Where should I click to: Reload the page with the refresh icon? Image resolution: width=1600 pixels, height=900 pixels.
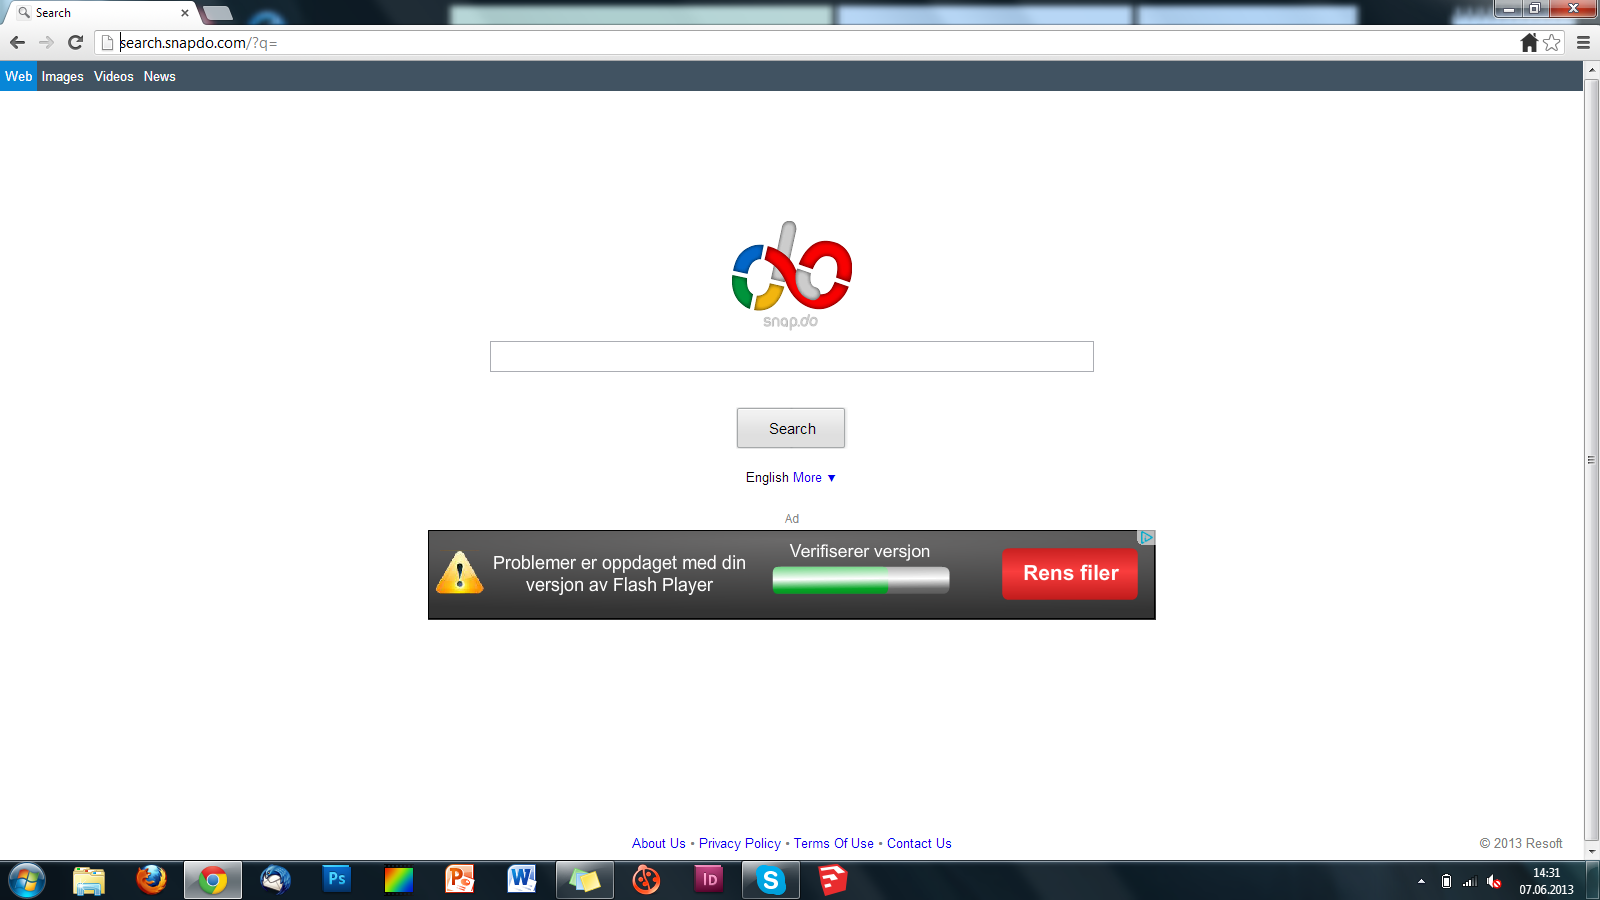click(x=75, y=42)
